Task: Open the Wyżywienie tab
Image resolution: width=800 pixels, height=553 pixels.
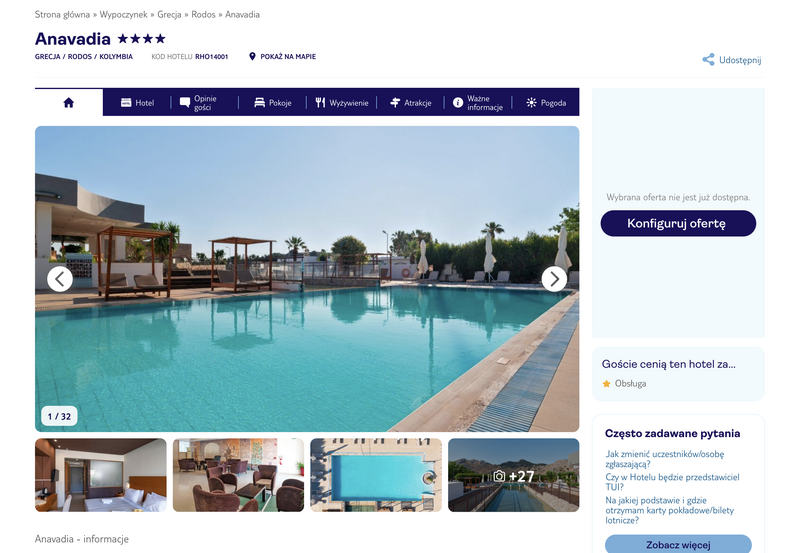Action: pyautogui.click(x=341, y=103)
